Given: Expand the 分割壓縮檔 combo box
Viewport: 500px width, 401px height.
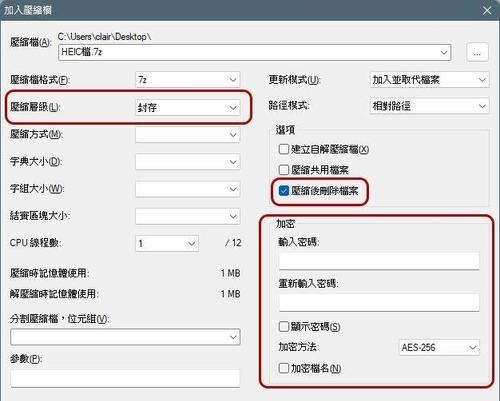Looking at the screenshot, I should [x=125, y=337].
